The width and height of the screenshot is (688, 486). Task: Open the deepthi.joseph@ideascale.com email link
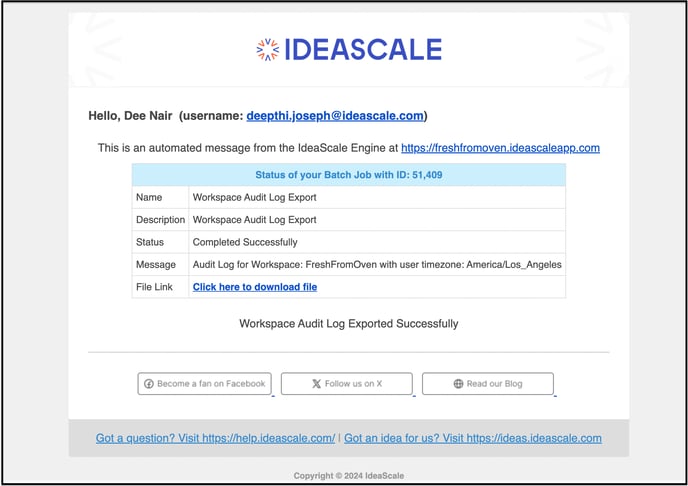coord(335,116)
